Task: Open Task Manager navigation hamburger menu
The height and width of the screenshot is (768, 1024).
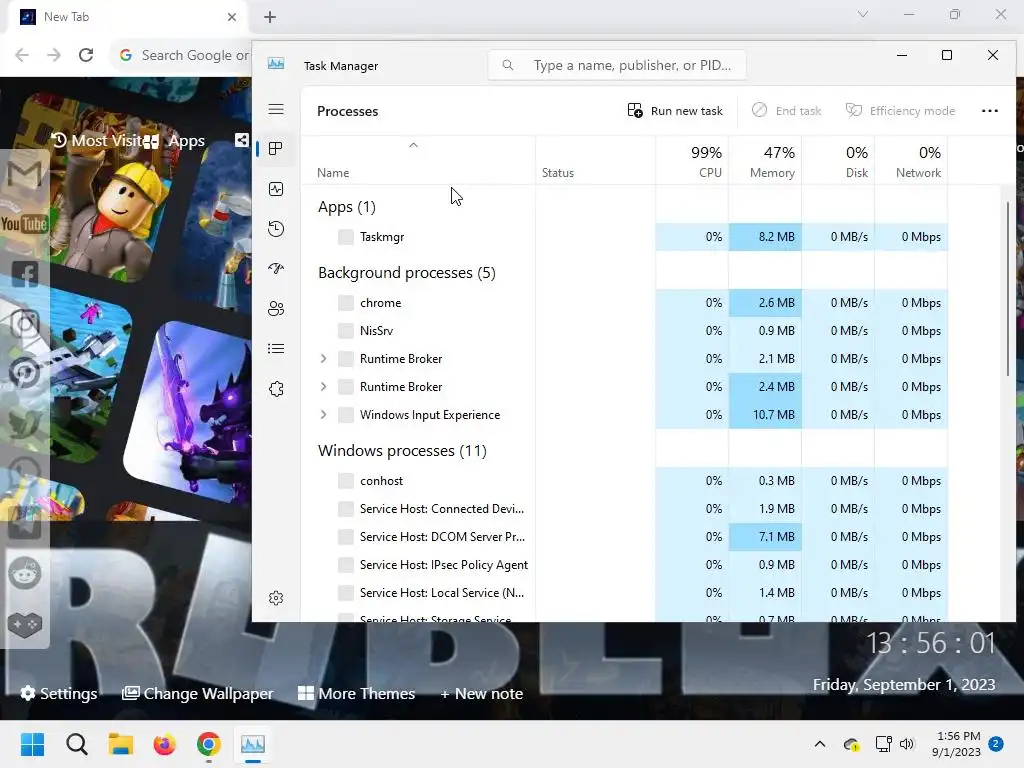Action: pos(276,109)
